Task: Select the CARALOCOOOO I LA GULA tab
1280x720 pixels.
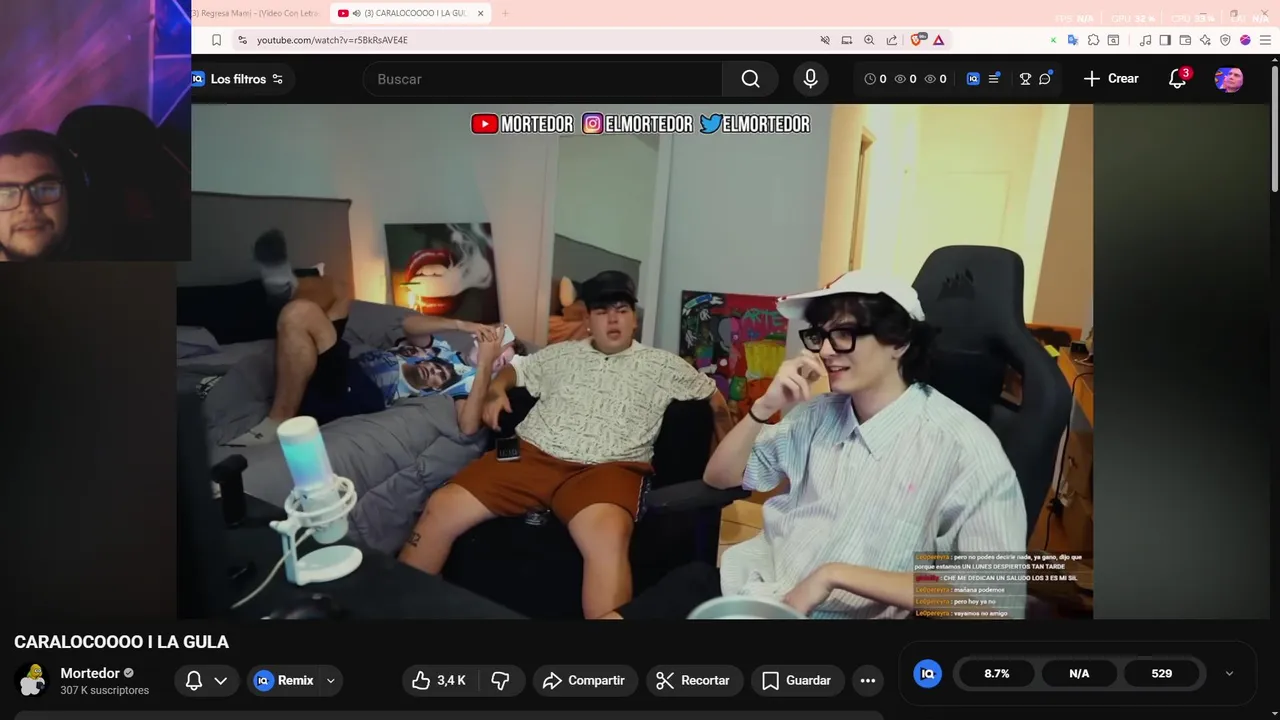Action: point(408,13)
